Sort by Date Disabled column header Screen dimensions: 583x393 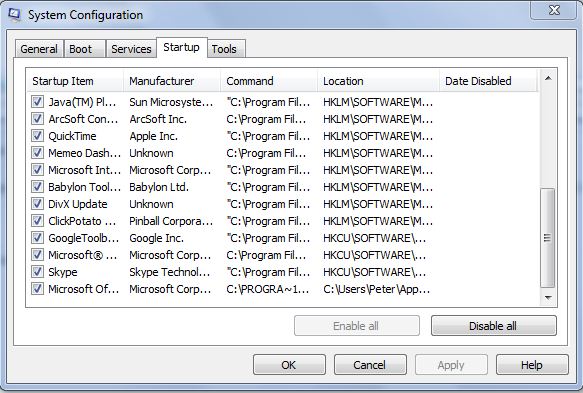pos(489,81)
